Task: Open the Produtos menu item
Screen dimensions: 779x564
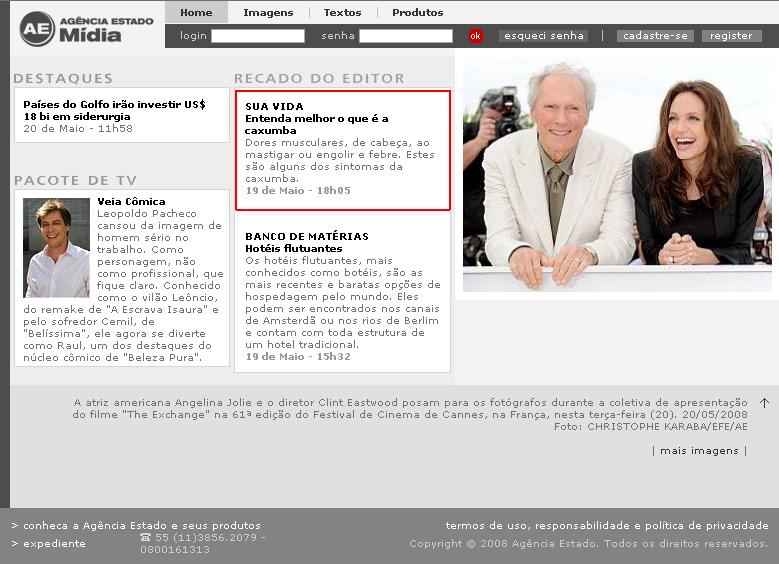Action: pyautogui.click(x=417, y=12)
